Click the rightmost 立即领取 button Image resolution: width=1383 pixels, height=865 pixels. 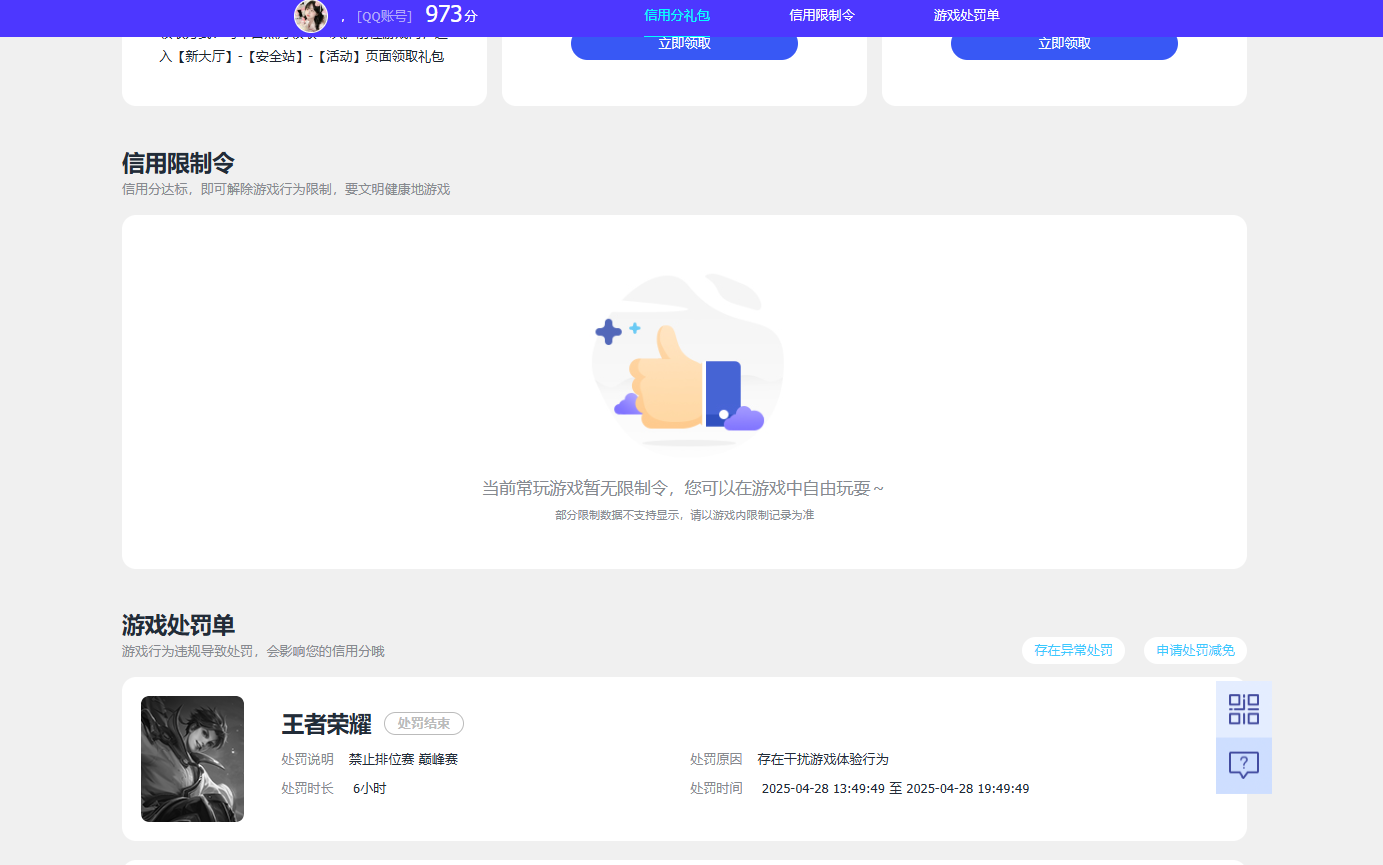pyautogui.click(x=1064, y=46)
